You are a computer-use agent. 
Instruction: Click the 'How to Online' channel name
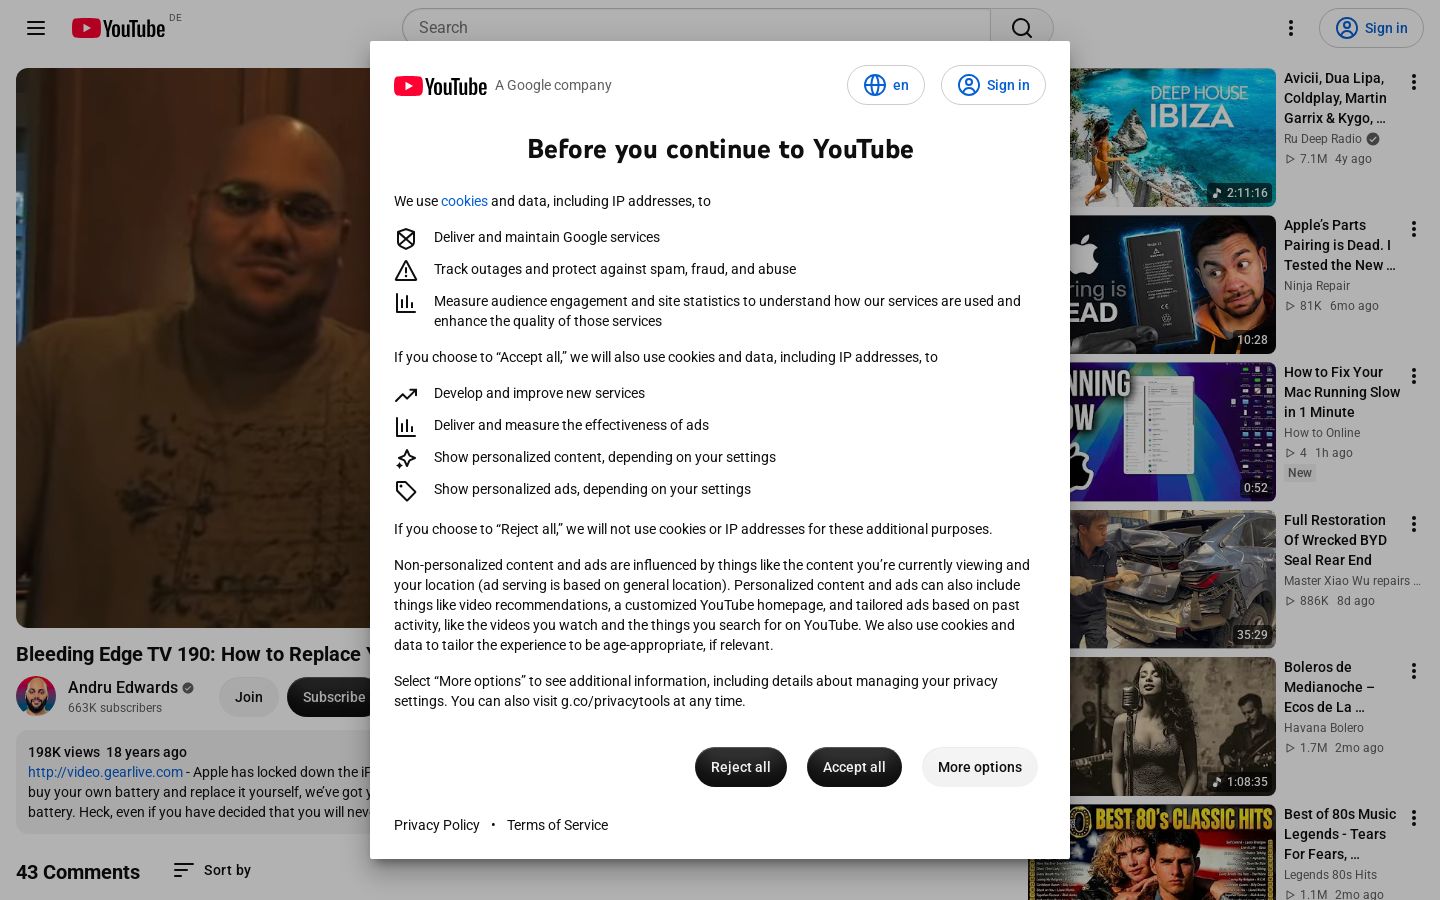1322,433
